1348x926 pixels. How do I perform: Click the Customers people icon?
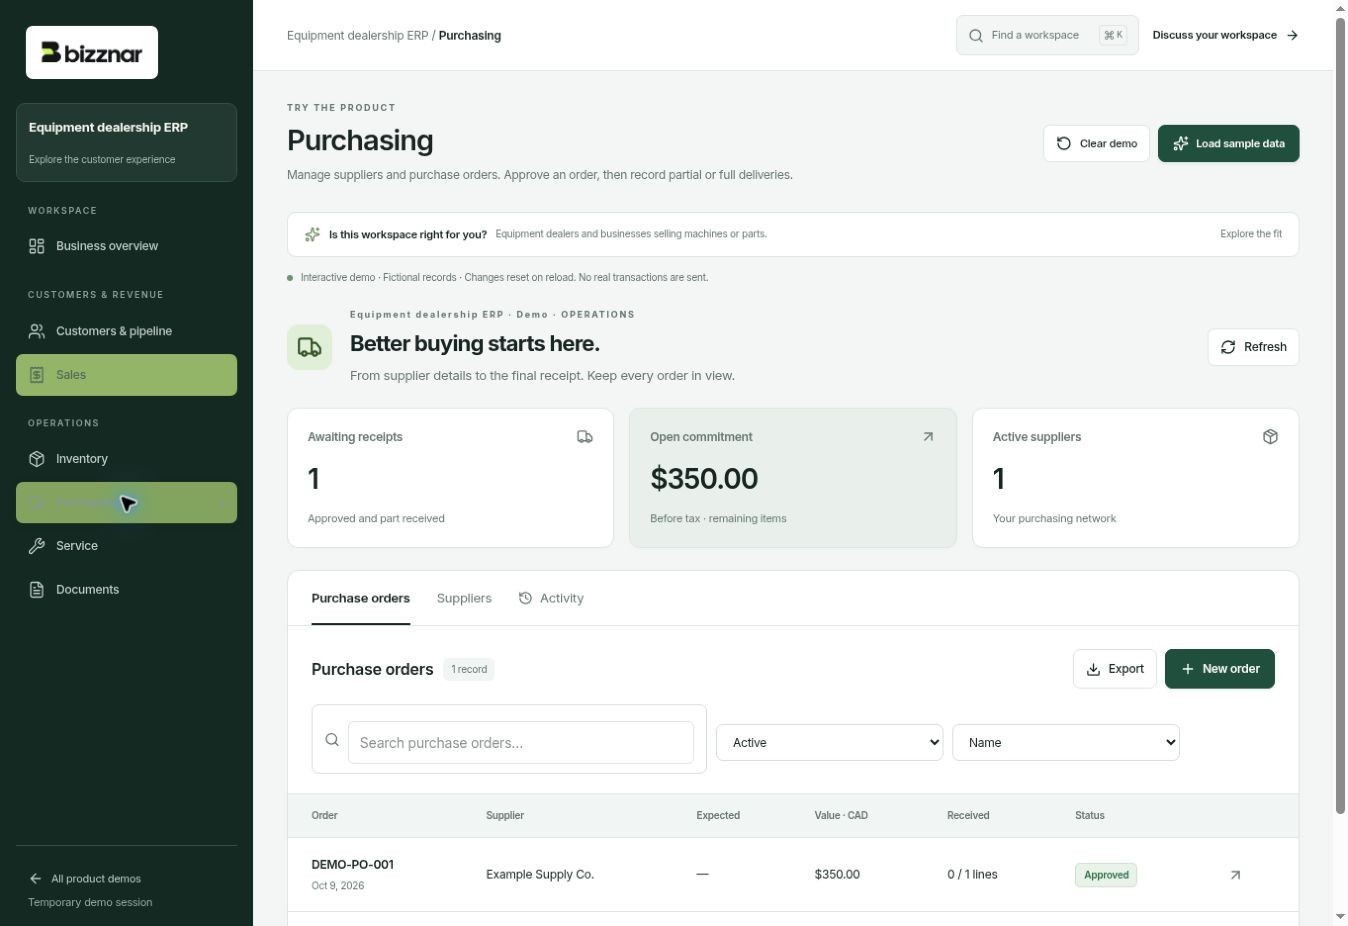click(37, 331)
